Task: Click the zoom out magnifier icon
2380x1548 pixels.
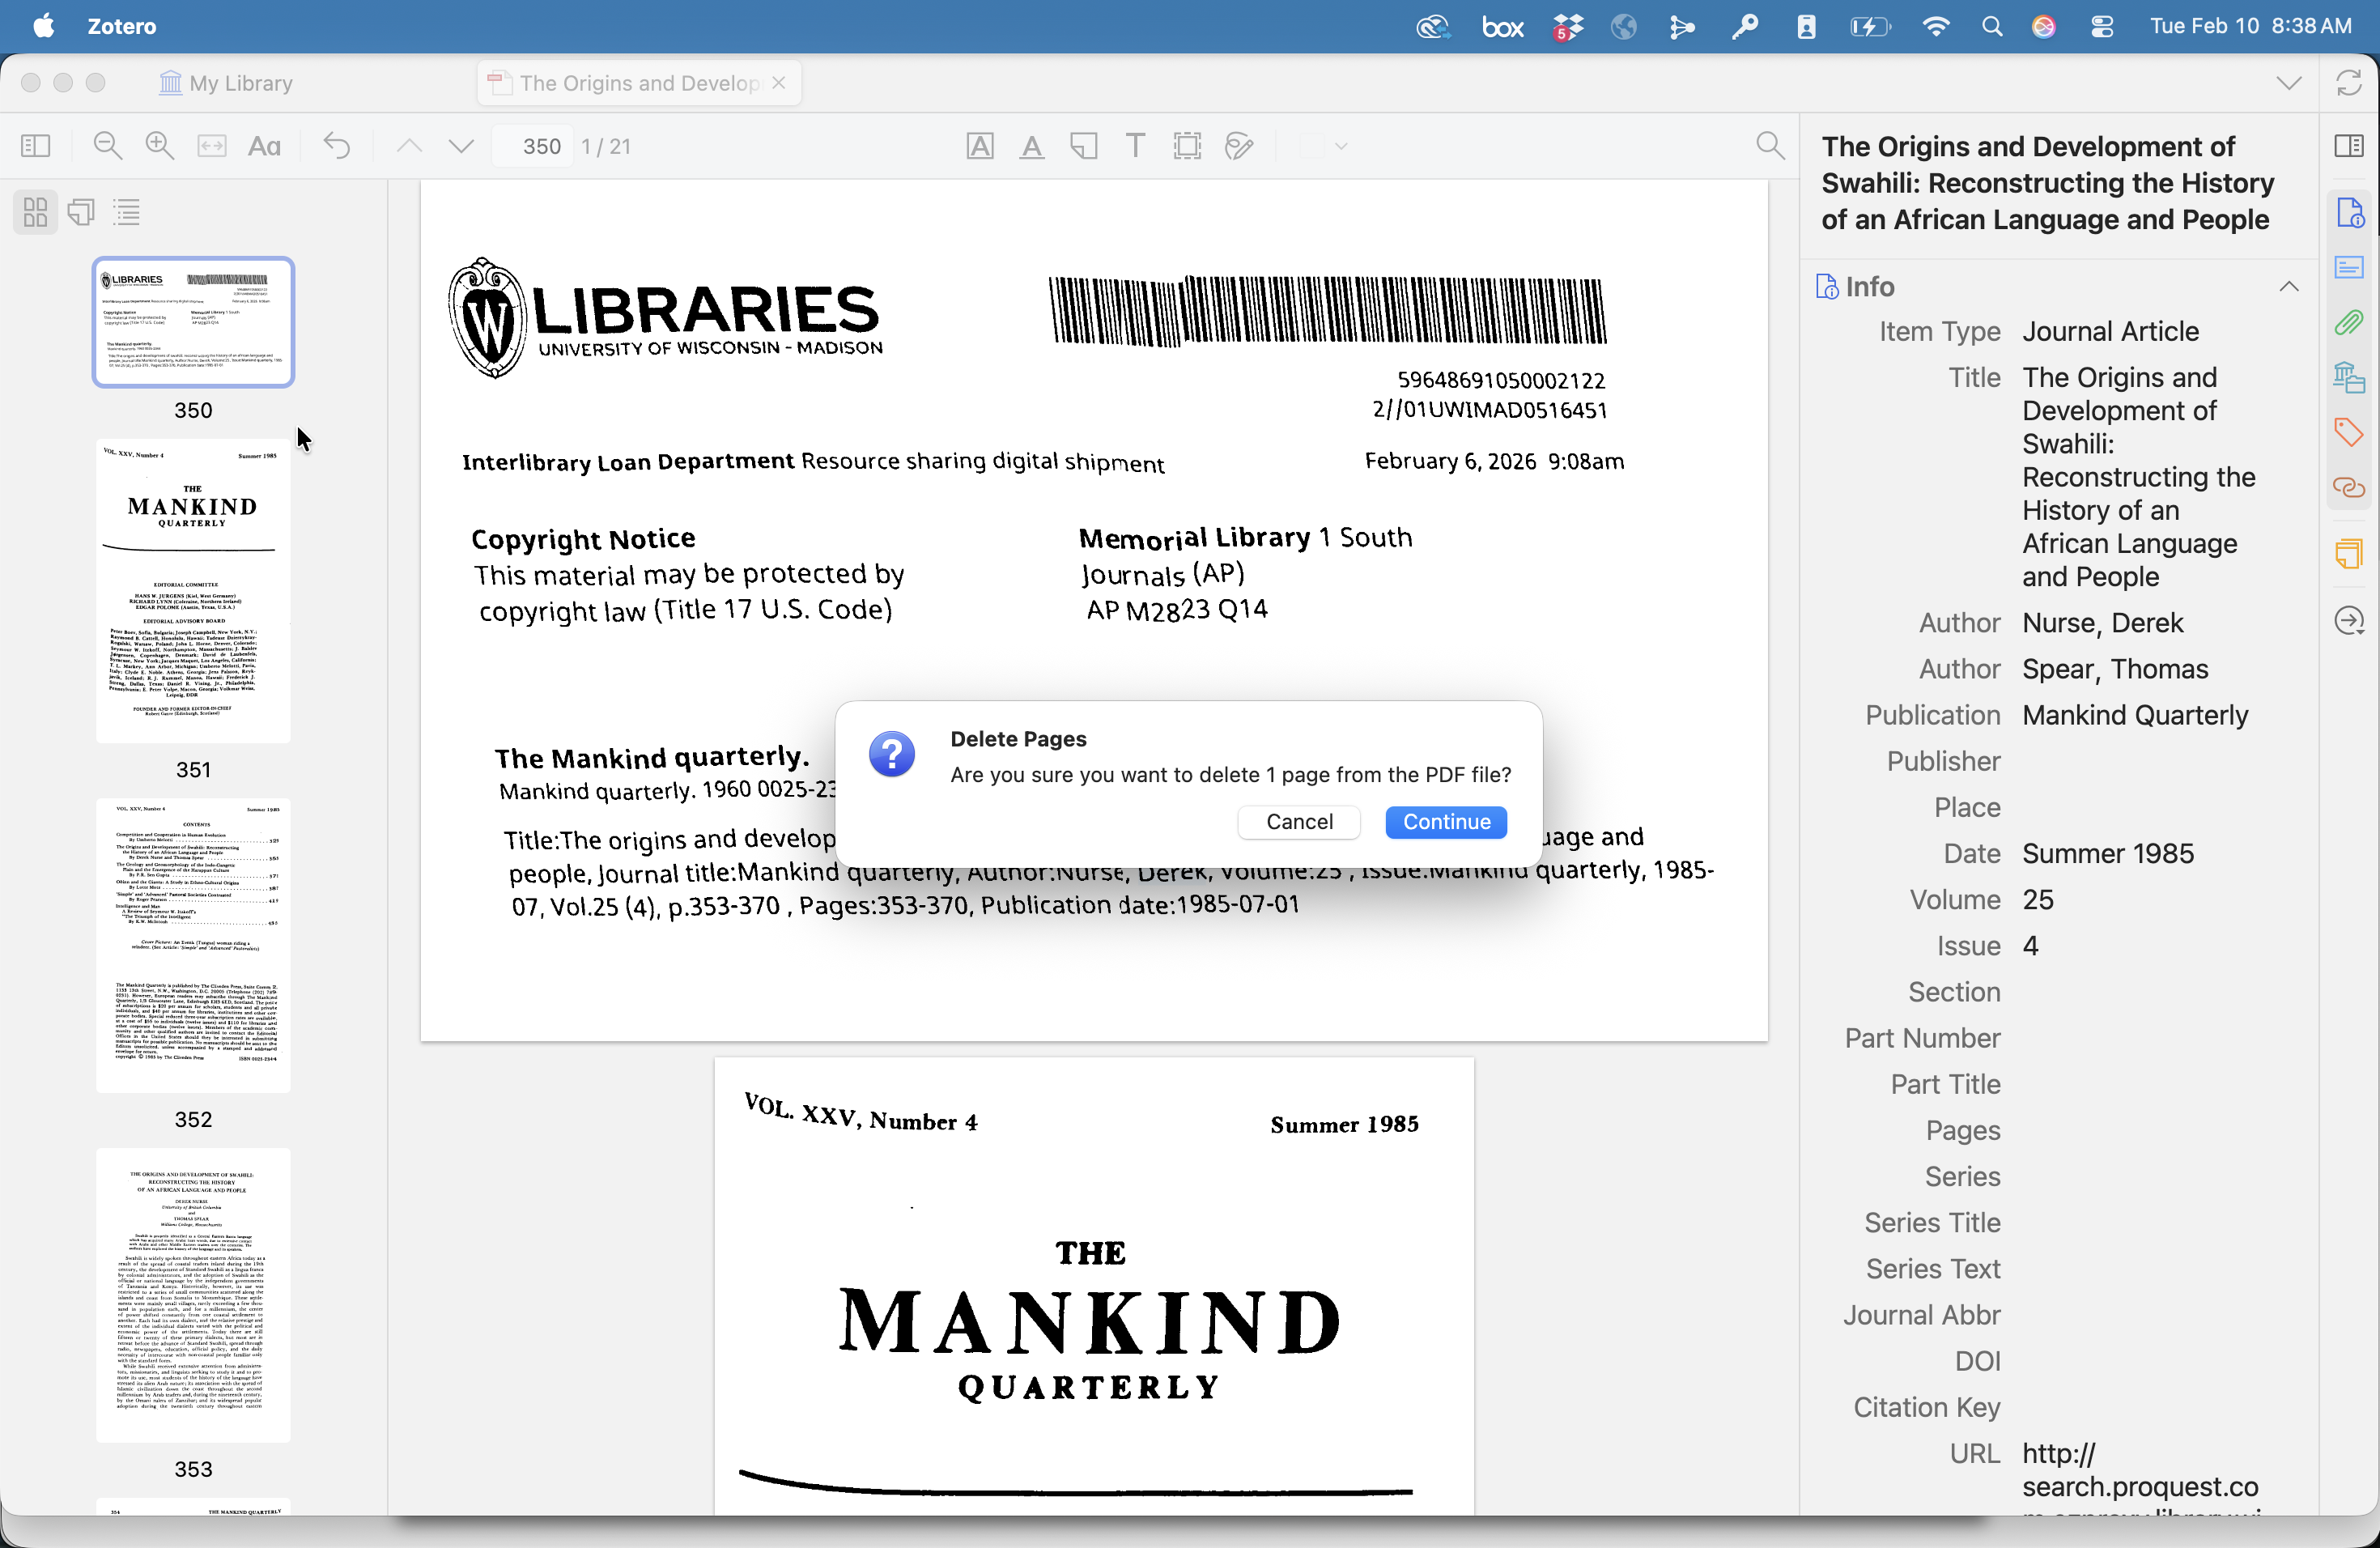Action: (107, 146)
